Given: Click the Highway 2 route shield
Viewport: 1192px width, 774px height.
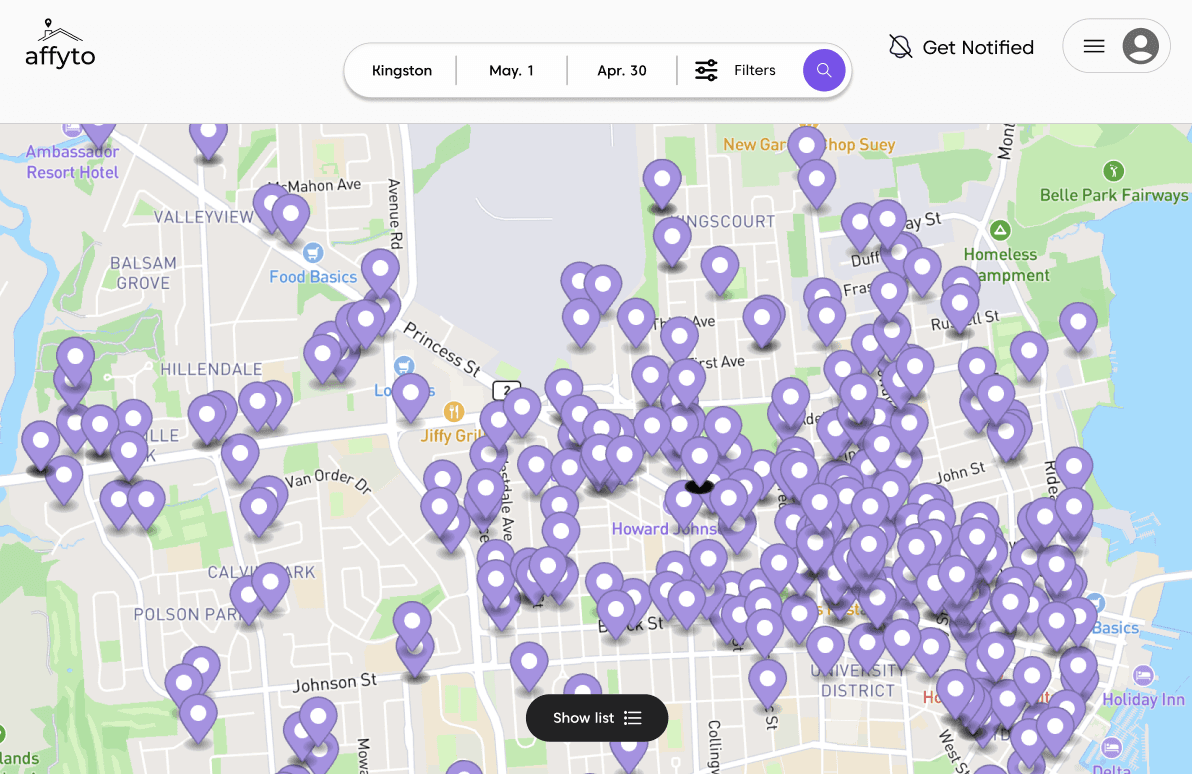Looking at the screenshot, I should pos(506,391).
